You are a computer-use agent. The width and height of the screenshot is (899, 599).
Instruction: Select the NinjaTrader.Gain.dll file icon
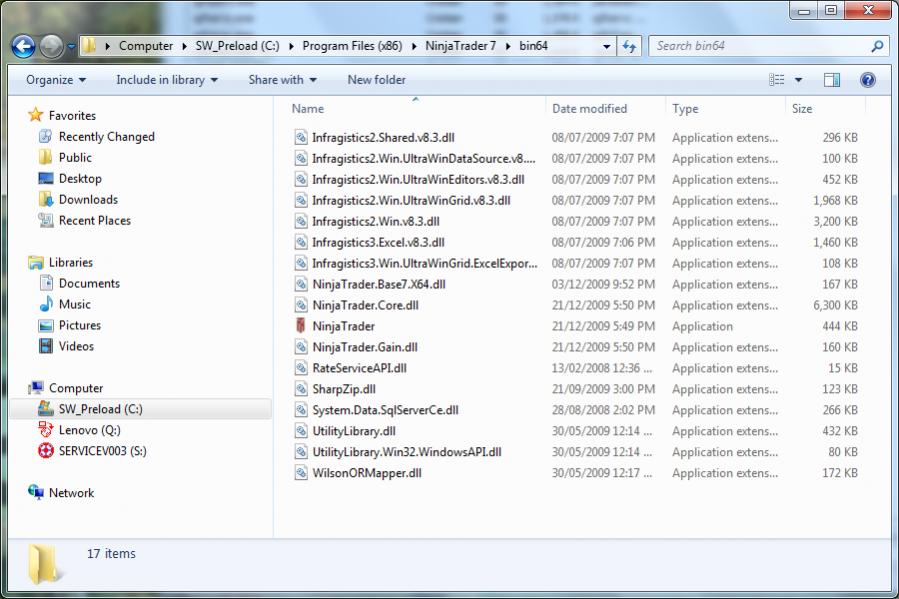[300, 347]
